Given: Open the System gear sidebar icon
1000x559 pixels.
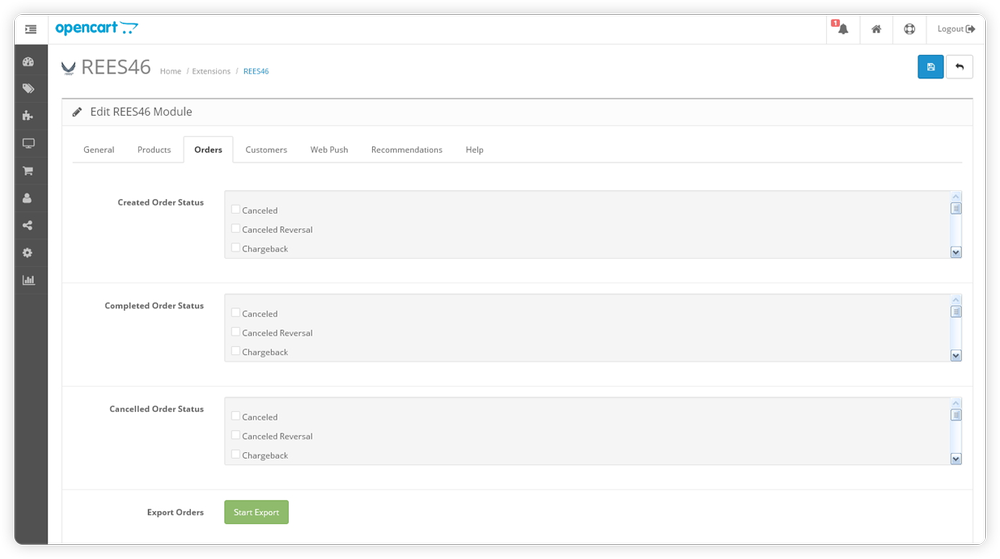Looking at the screenshot, I should (28, 253).
